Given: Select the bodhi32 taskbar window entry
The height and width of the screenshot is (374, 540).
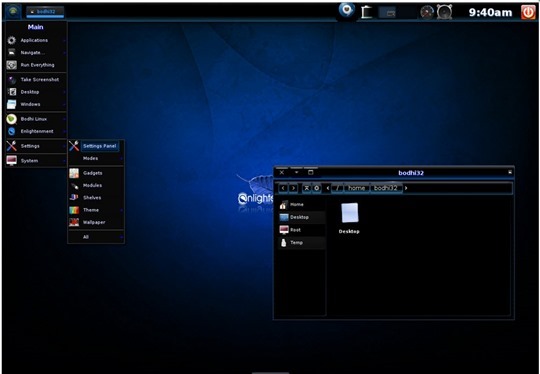Looking at the screenshot, I should [45, 12].
